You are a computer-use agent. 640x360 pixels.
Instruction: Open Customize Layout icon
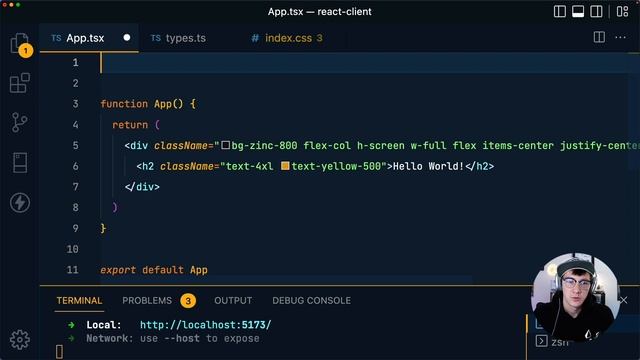[622, 11]
